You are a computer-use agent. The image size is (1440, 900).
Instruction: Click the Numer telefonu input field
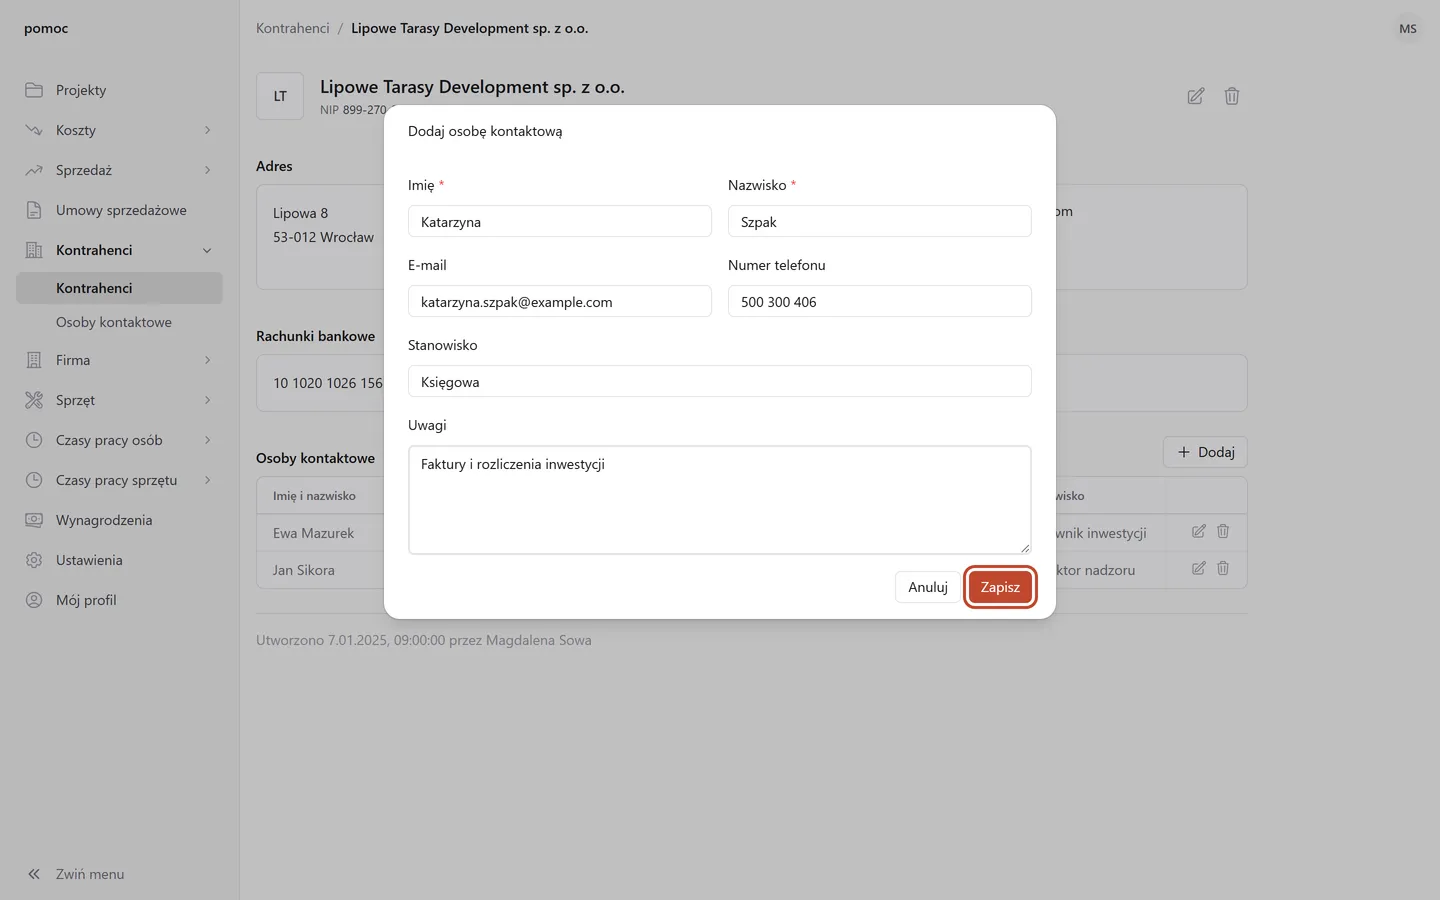pos(880,301)
